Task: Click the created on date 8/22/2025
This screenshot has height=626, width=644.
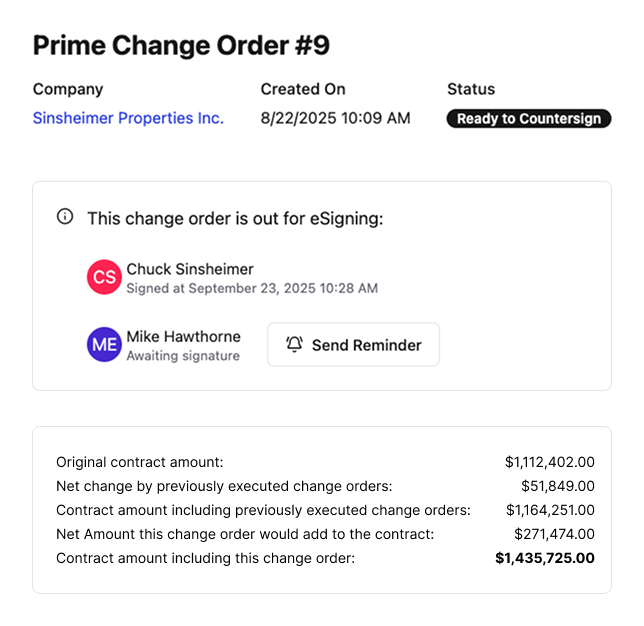Action: pos(335,118)
